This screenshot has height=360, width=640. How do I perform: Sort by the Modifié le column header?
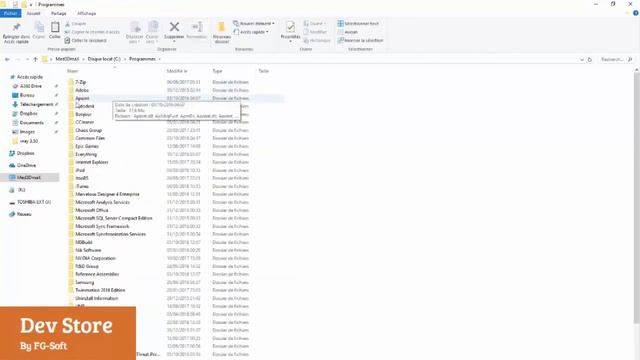tap(177, 71)
